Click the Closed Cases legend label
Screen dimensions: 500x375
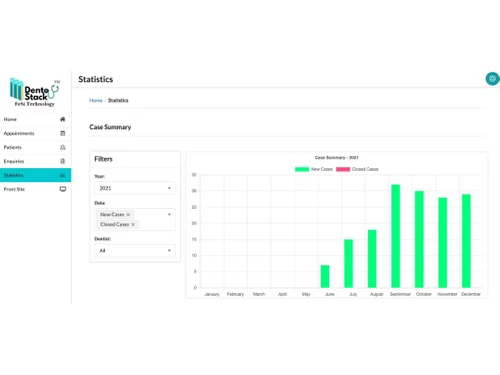tap(365, 169)
